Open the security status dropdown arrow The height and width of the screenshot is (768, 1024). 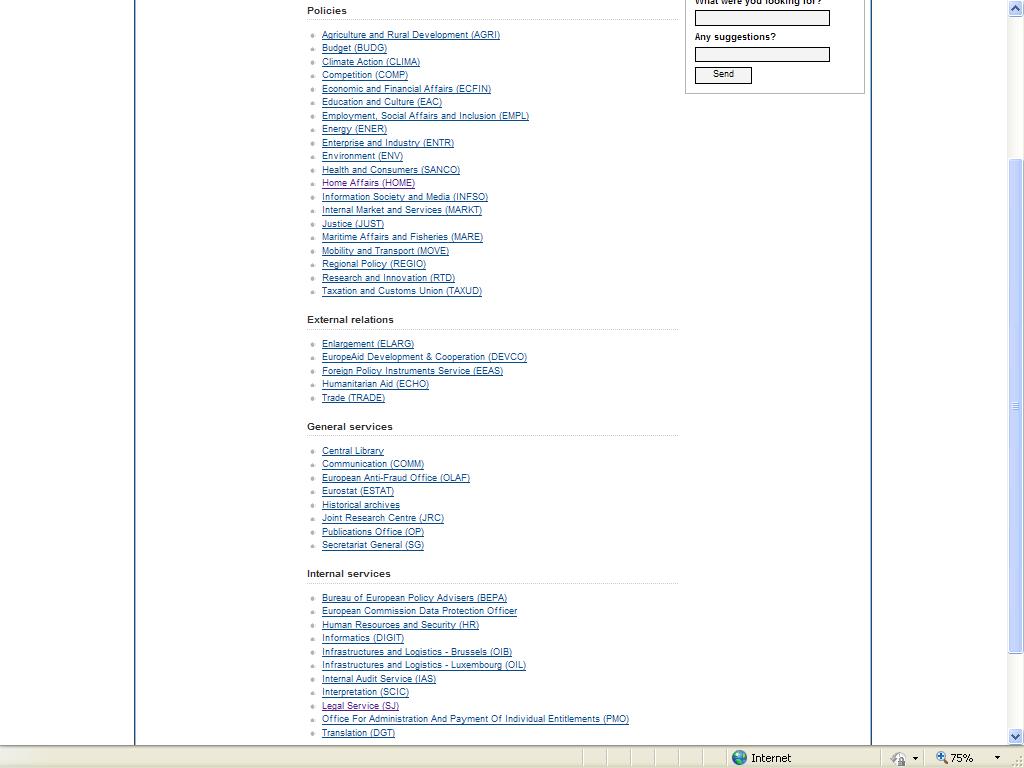915,758
